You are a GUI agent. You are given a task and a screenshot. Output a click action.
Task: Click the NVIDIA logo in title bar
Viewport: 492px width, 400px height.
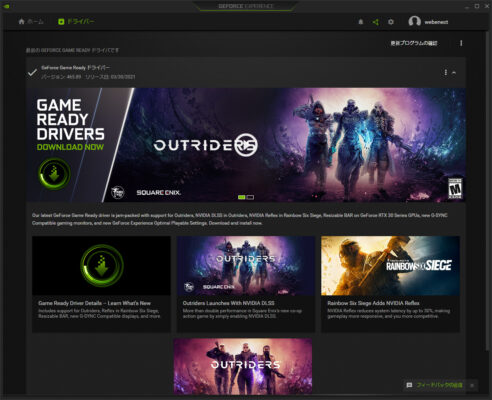(x=6, y=6)
